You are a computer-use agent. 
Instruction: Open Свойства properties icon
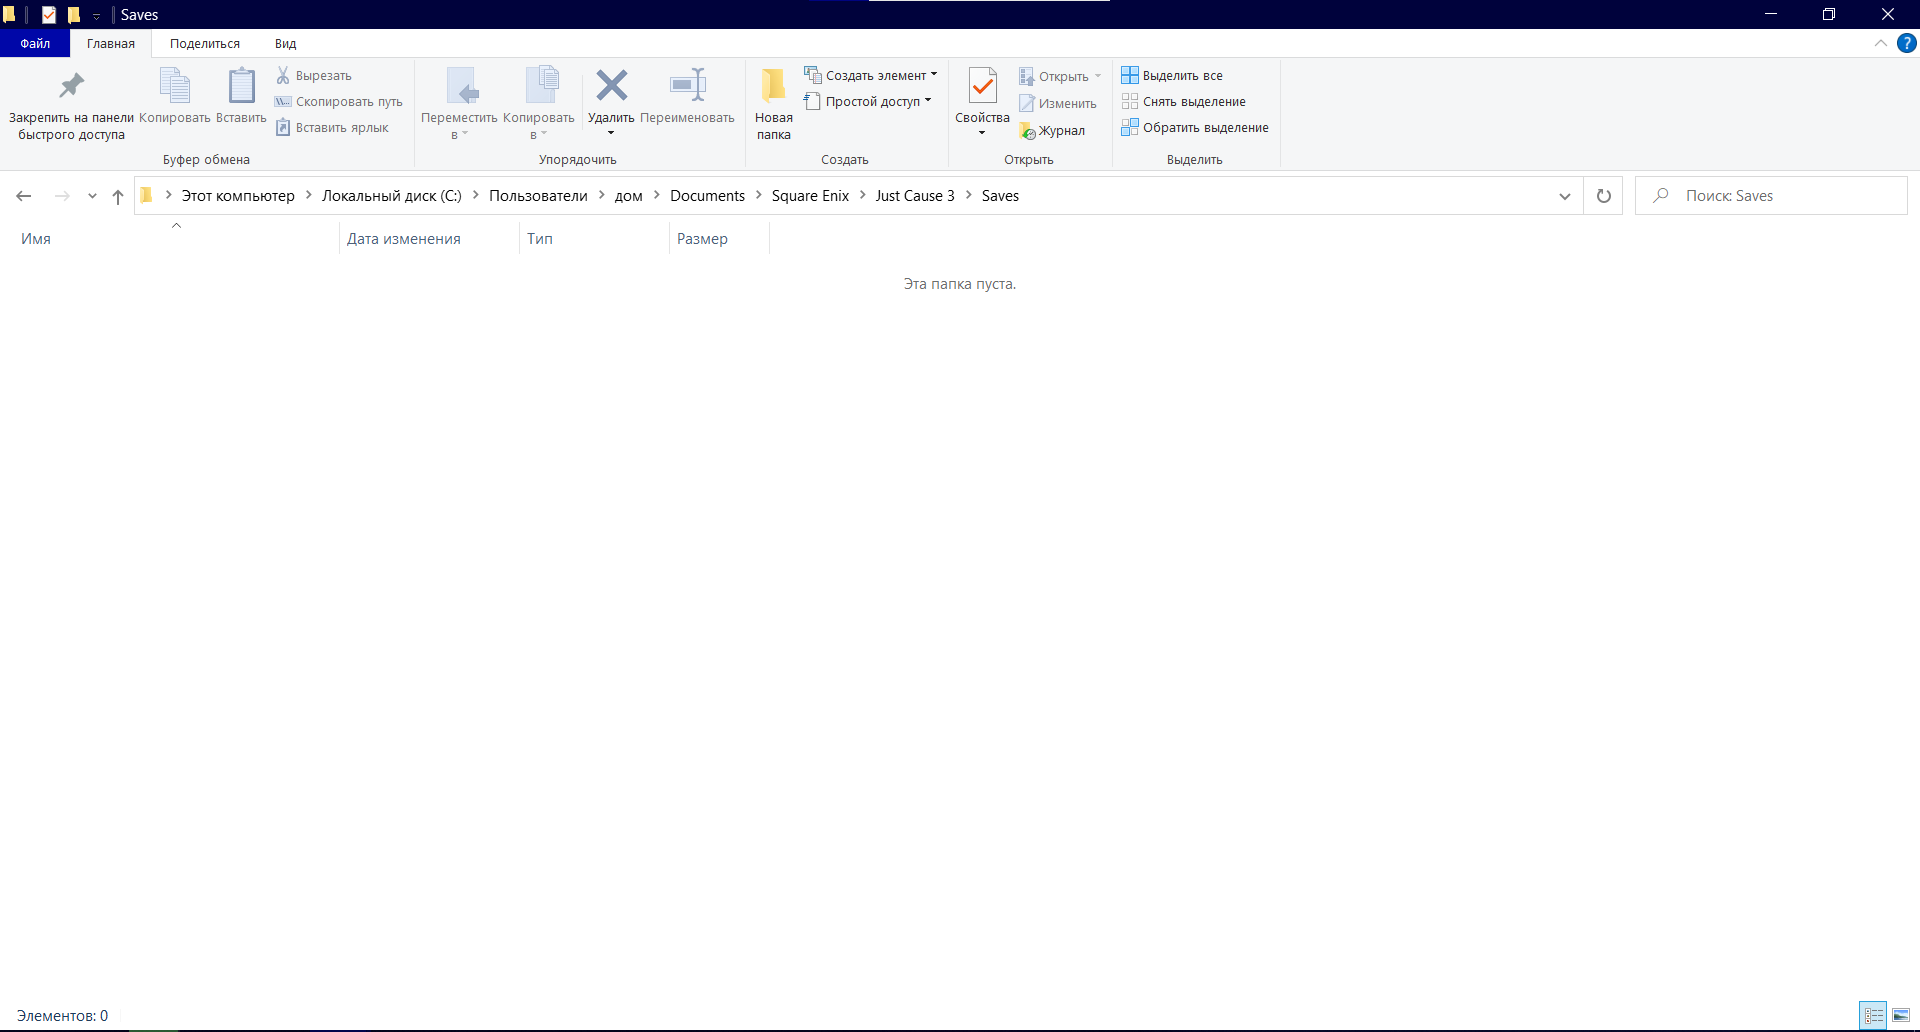point(983,87)
